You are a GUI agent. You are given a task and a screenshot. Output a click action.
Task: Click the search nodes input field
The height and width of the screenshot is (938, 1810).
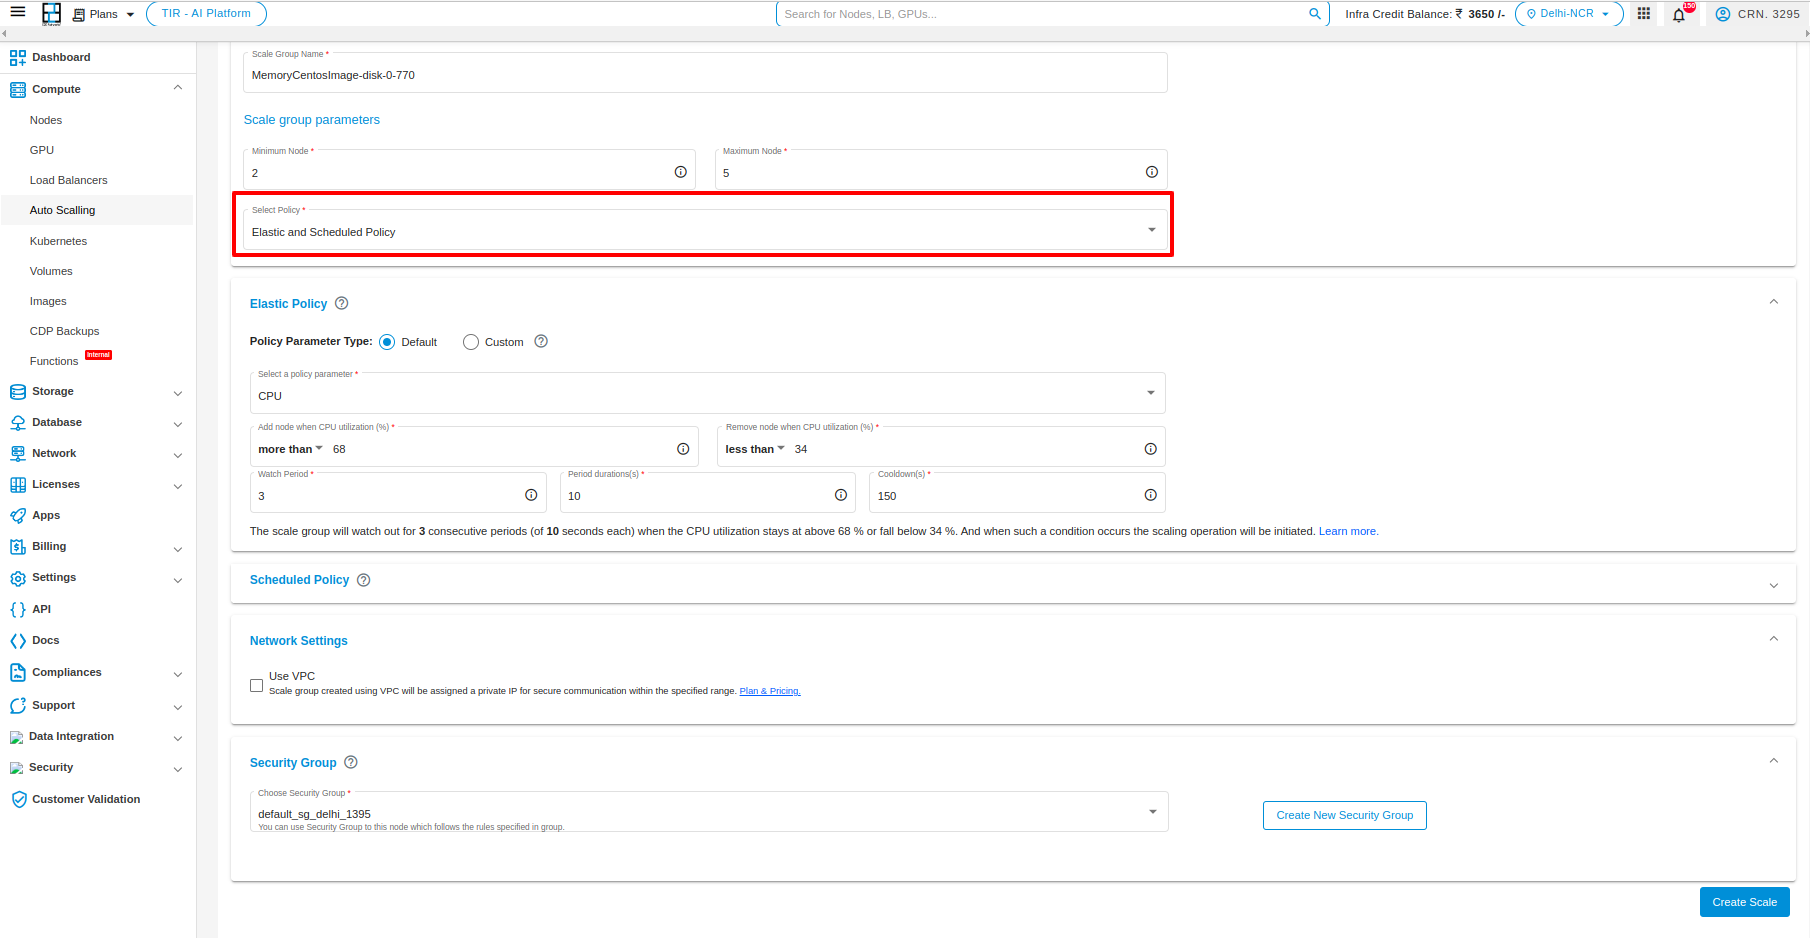pos(1043,14)
